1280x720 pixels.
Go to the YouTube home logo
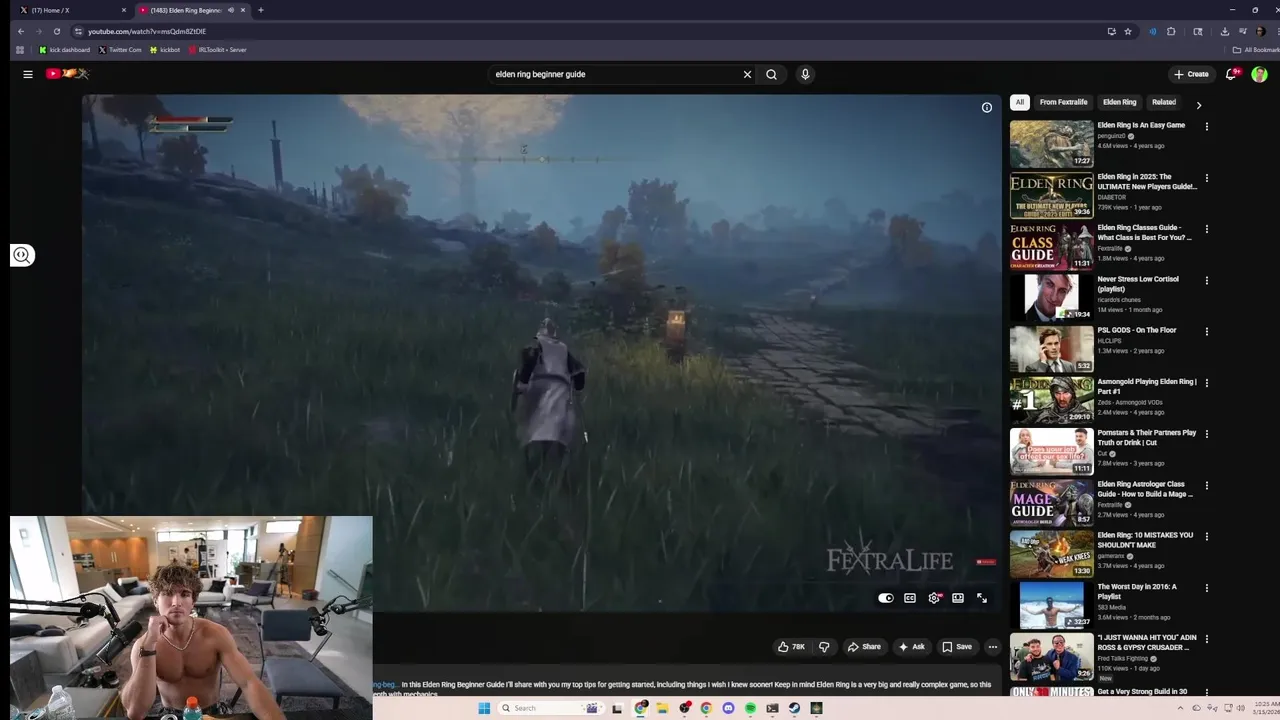pos(67,74)
